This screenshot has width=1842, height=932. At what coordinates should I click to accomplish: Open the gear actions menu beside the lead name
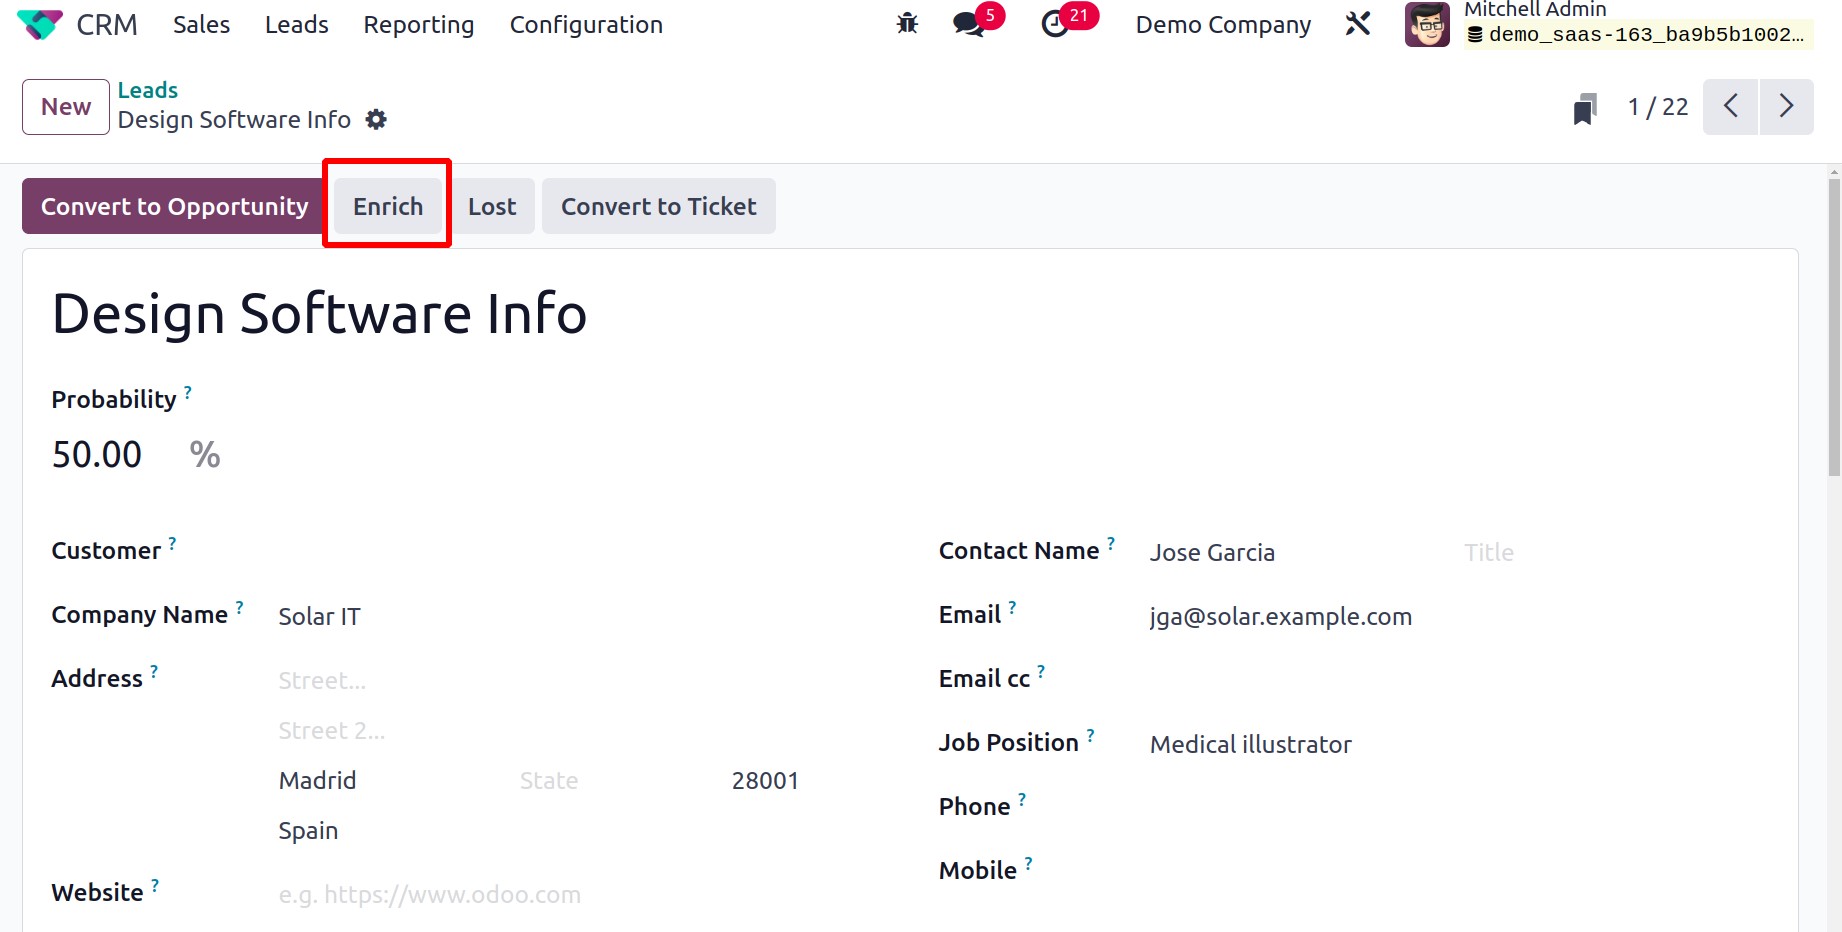[x=376, y=120]
